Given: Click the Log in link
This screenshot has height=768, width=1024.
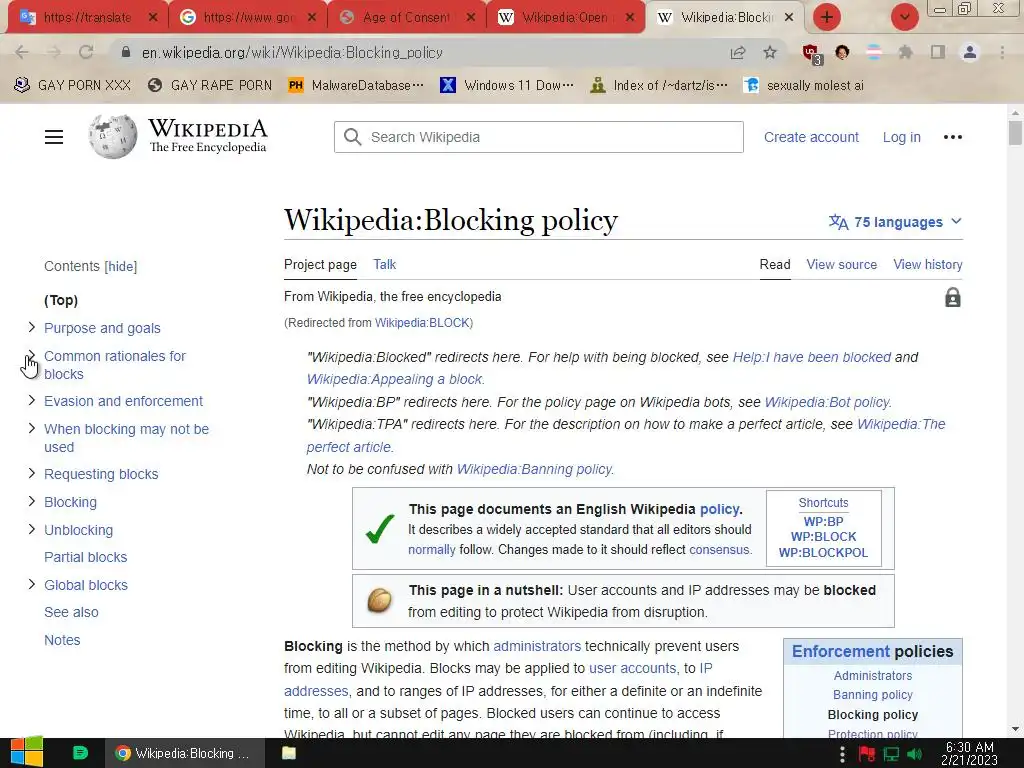Looking at the screenshot, I should point(902,137).
